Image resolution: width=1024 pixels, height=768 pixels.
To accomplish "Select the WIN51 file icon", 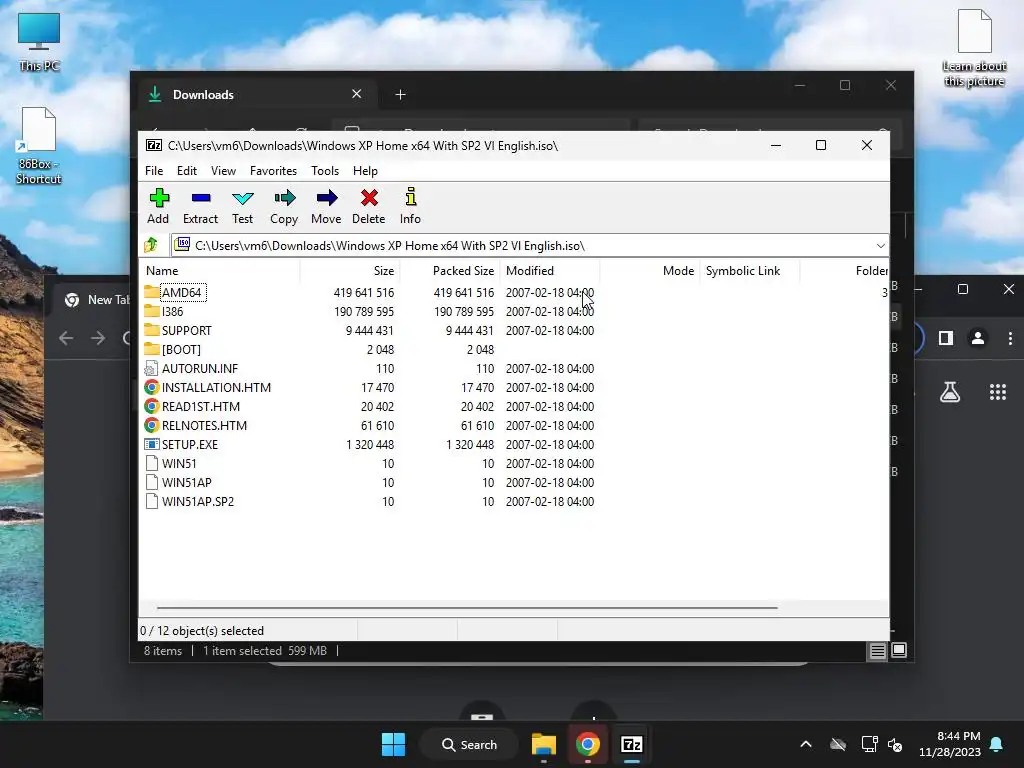I will [152, 463].
